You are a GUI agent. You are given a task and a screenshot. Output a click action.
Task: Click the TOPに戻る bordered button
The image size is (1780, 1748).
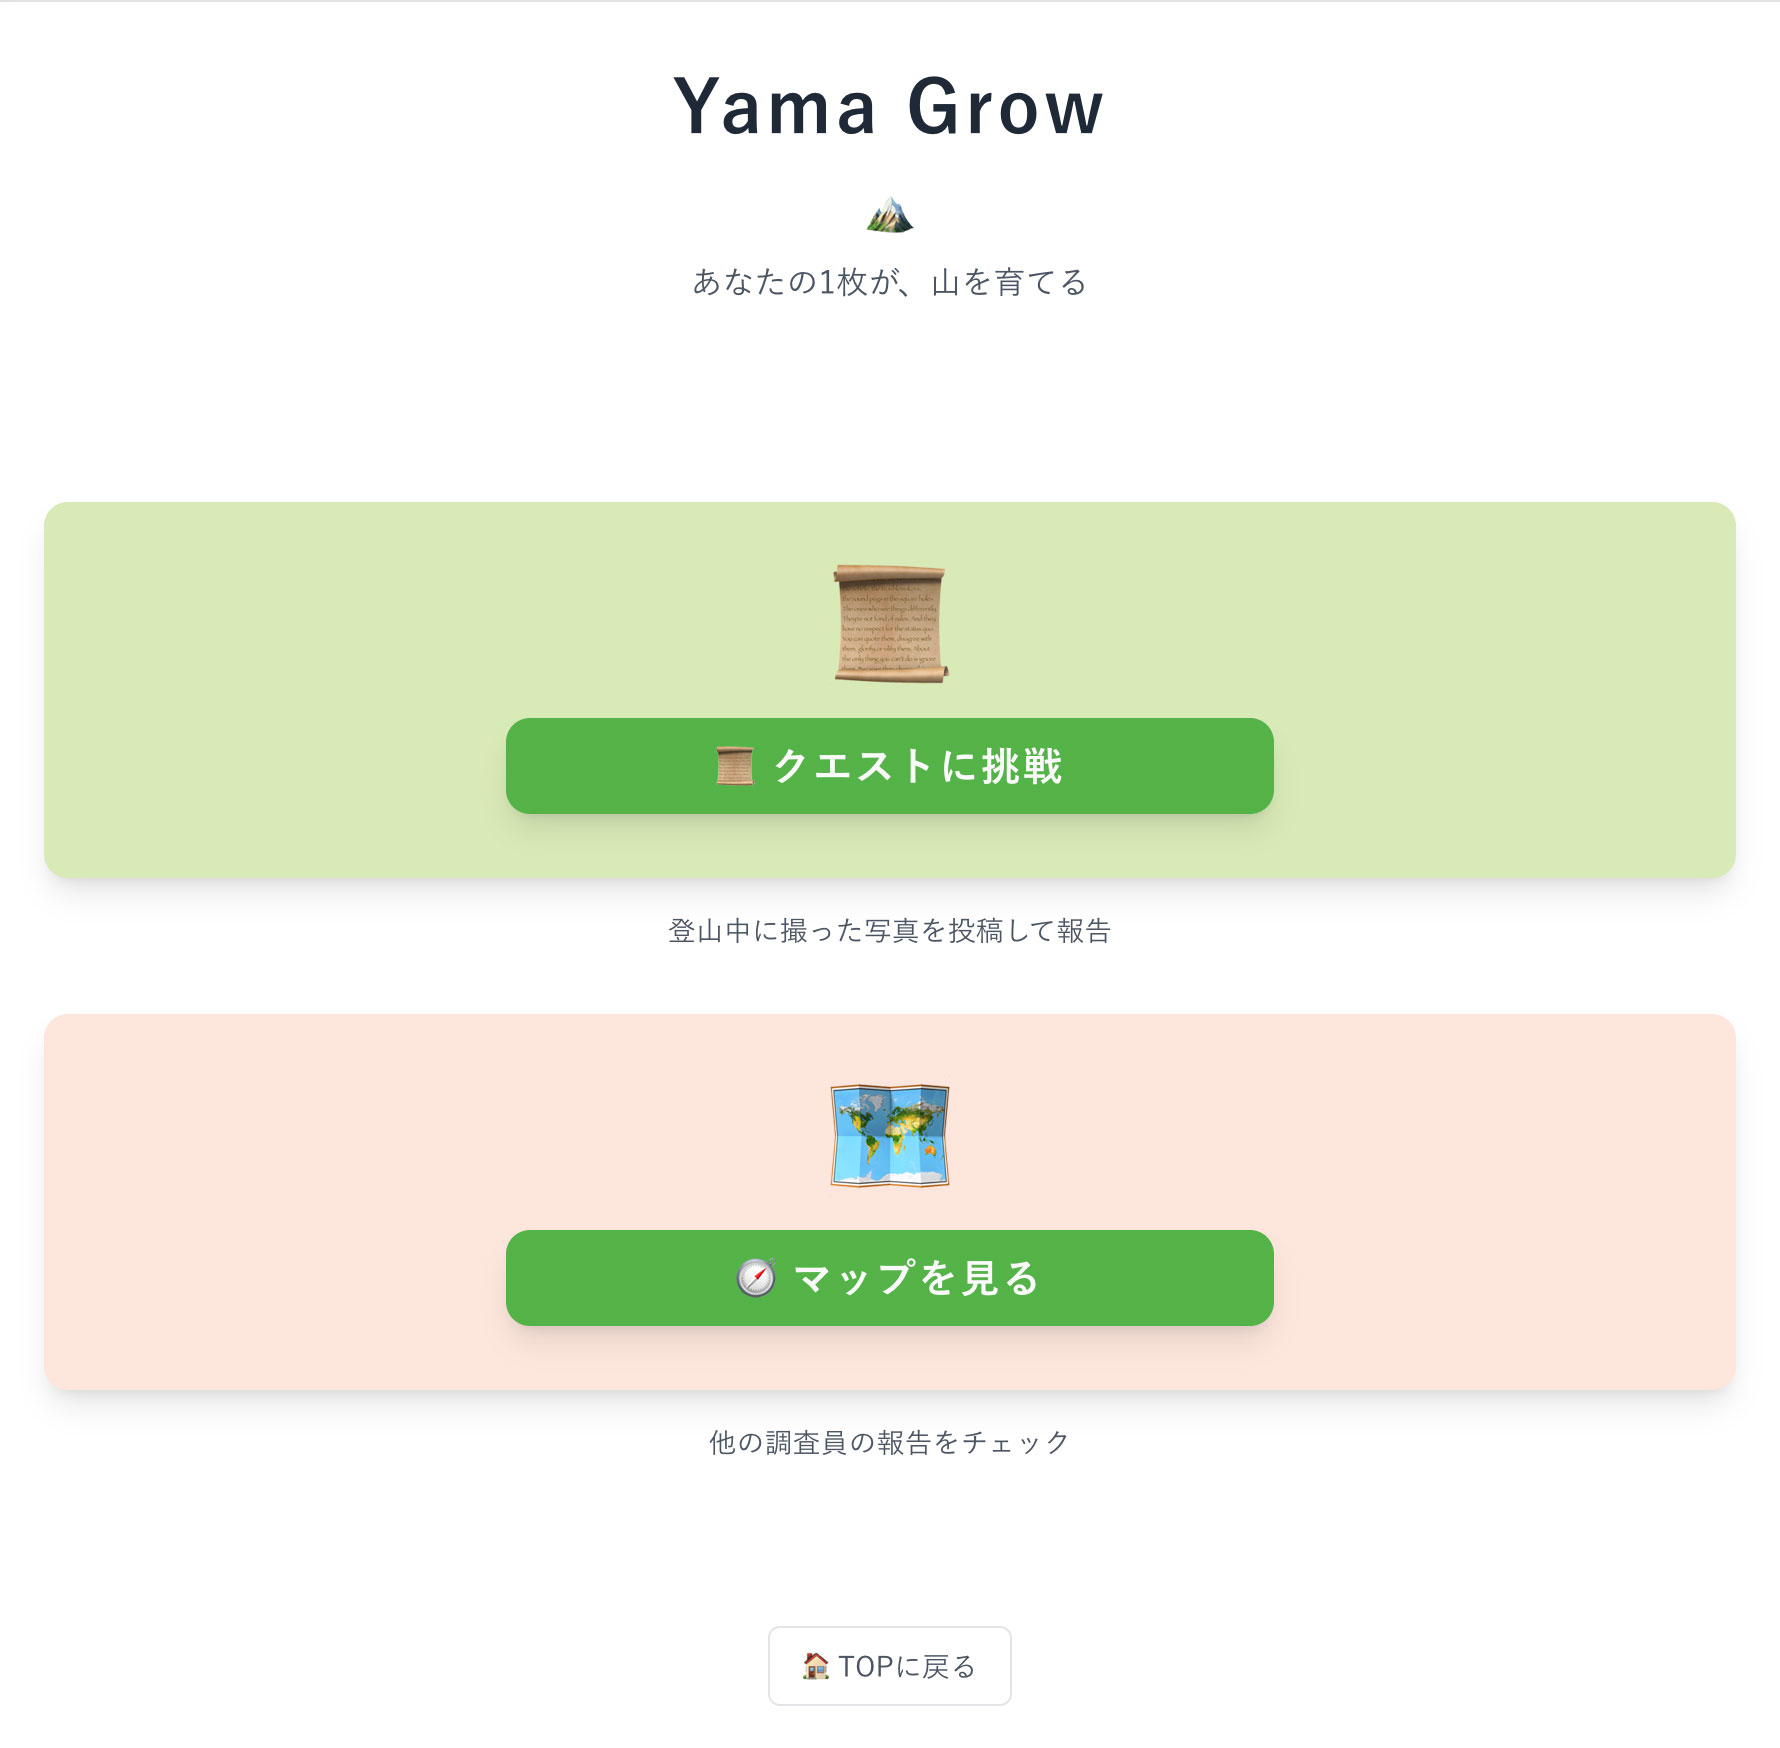pos(888,1664)
